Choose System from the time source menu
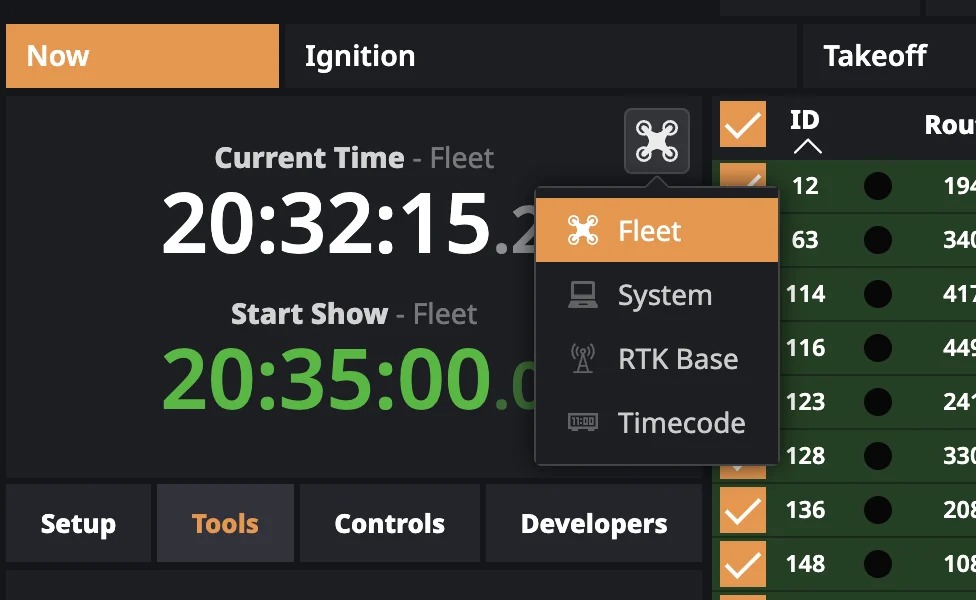Screen dimensions: 976x600 pos(657,295)
